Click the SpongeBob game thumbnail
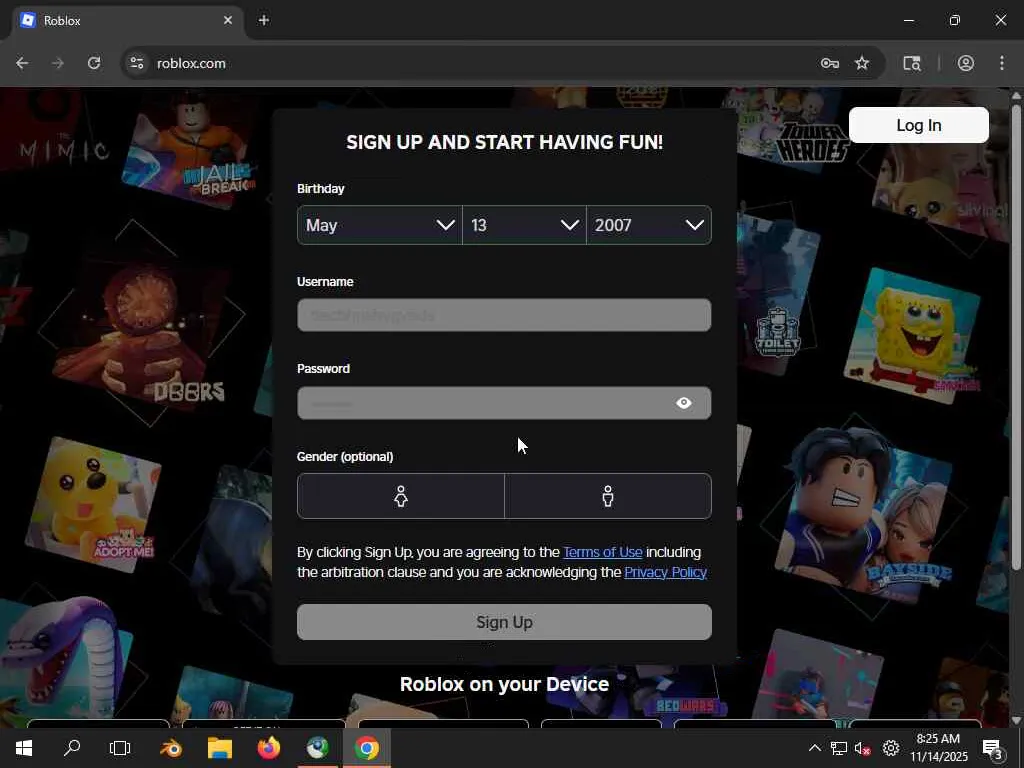Screen dimensions: 1024x768 point(912,335)
